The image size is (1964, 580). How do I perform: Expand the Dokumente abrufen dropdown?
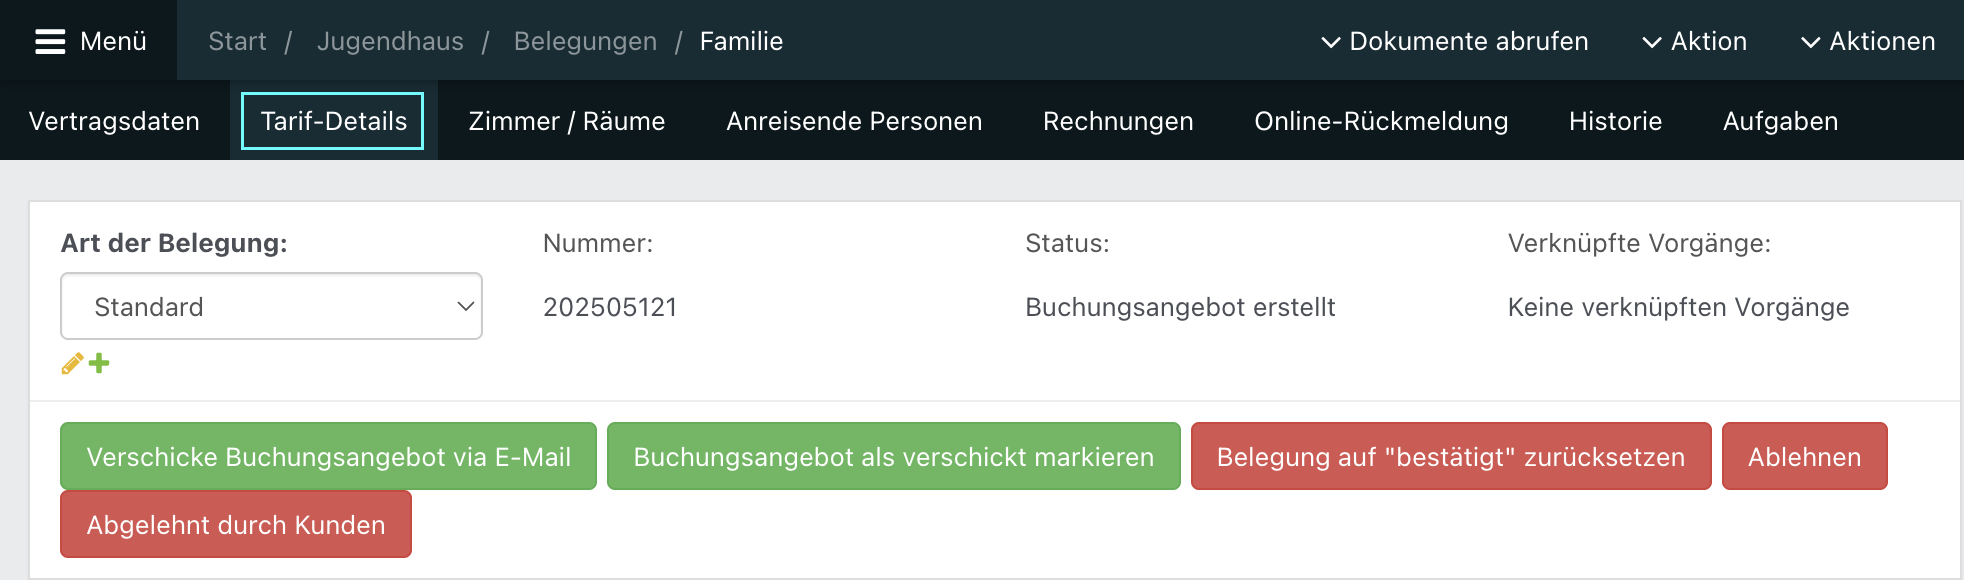click(x=1455, y=41)
